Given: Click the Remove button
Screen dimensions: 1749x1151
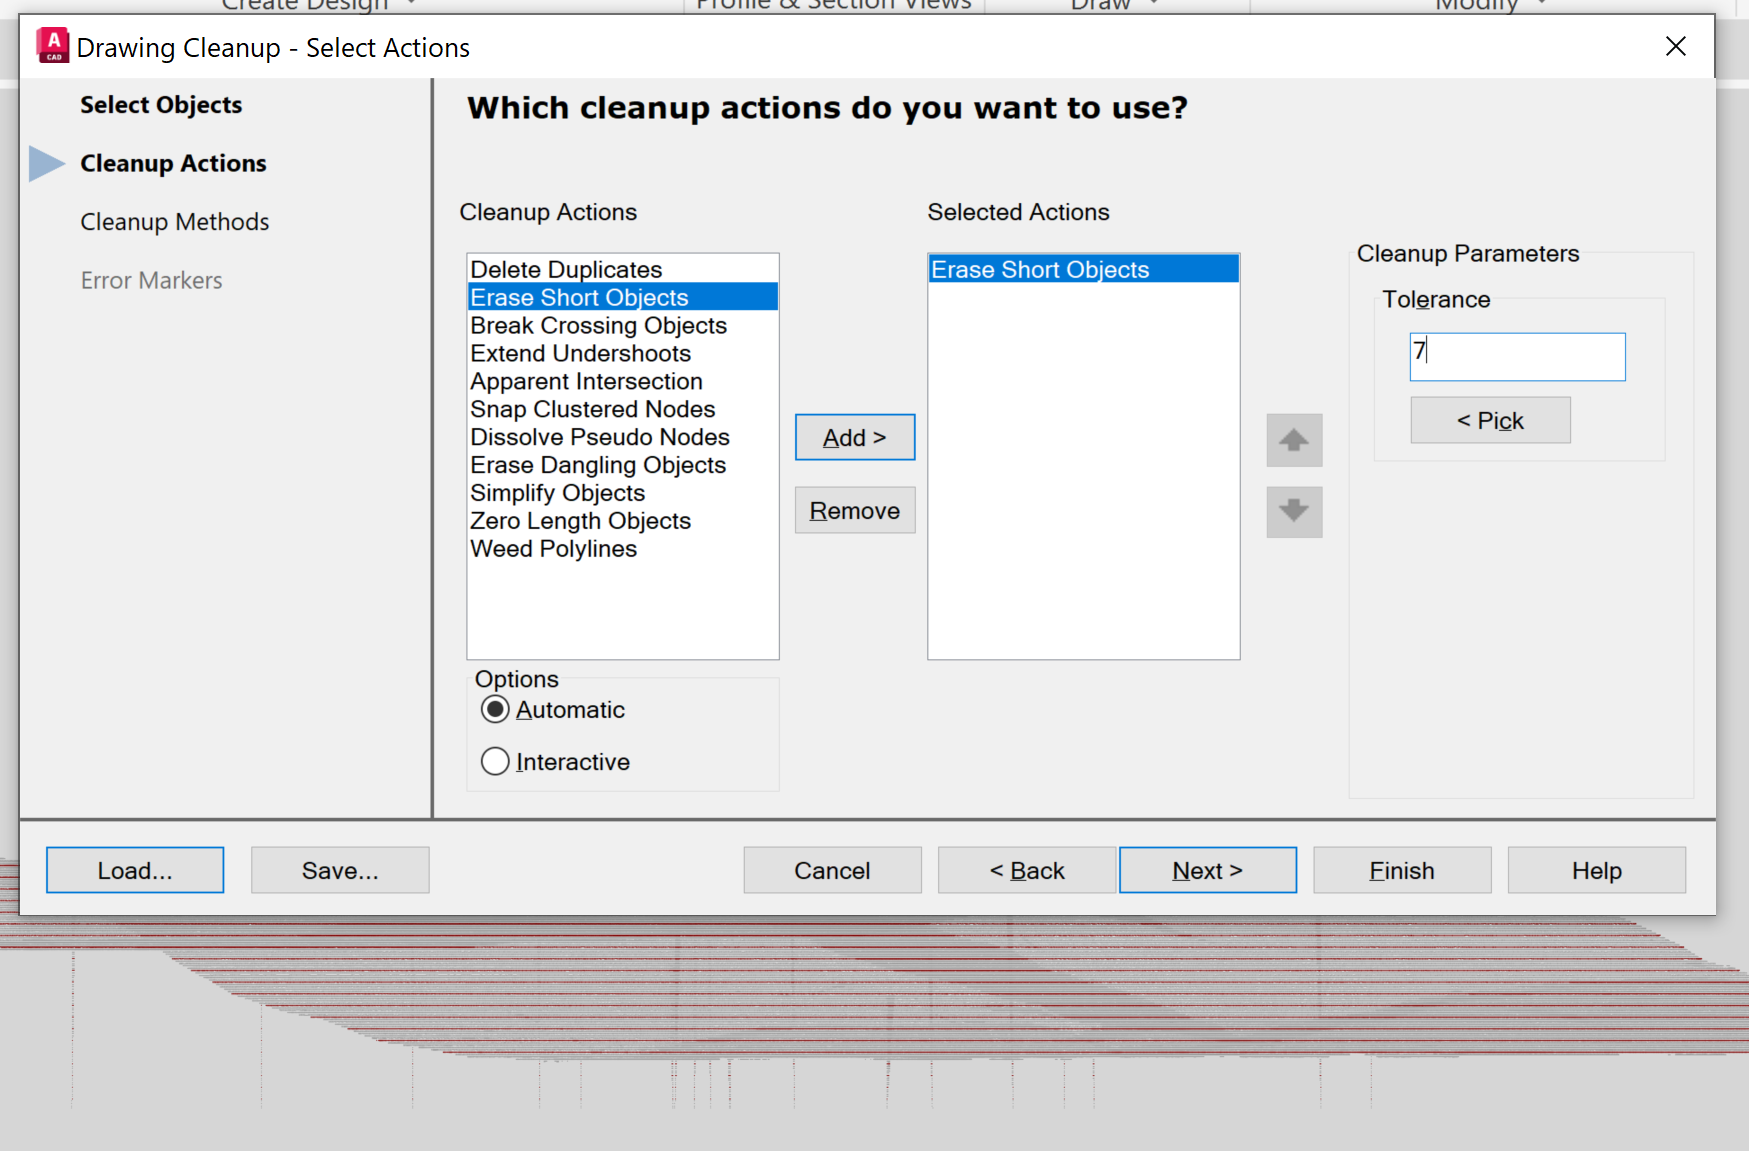Looking at the screenshot, I should [855, 511].
